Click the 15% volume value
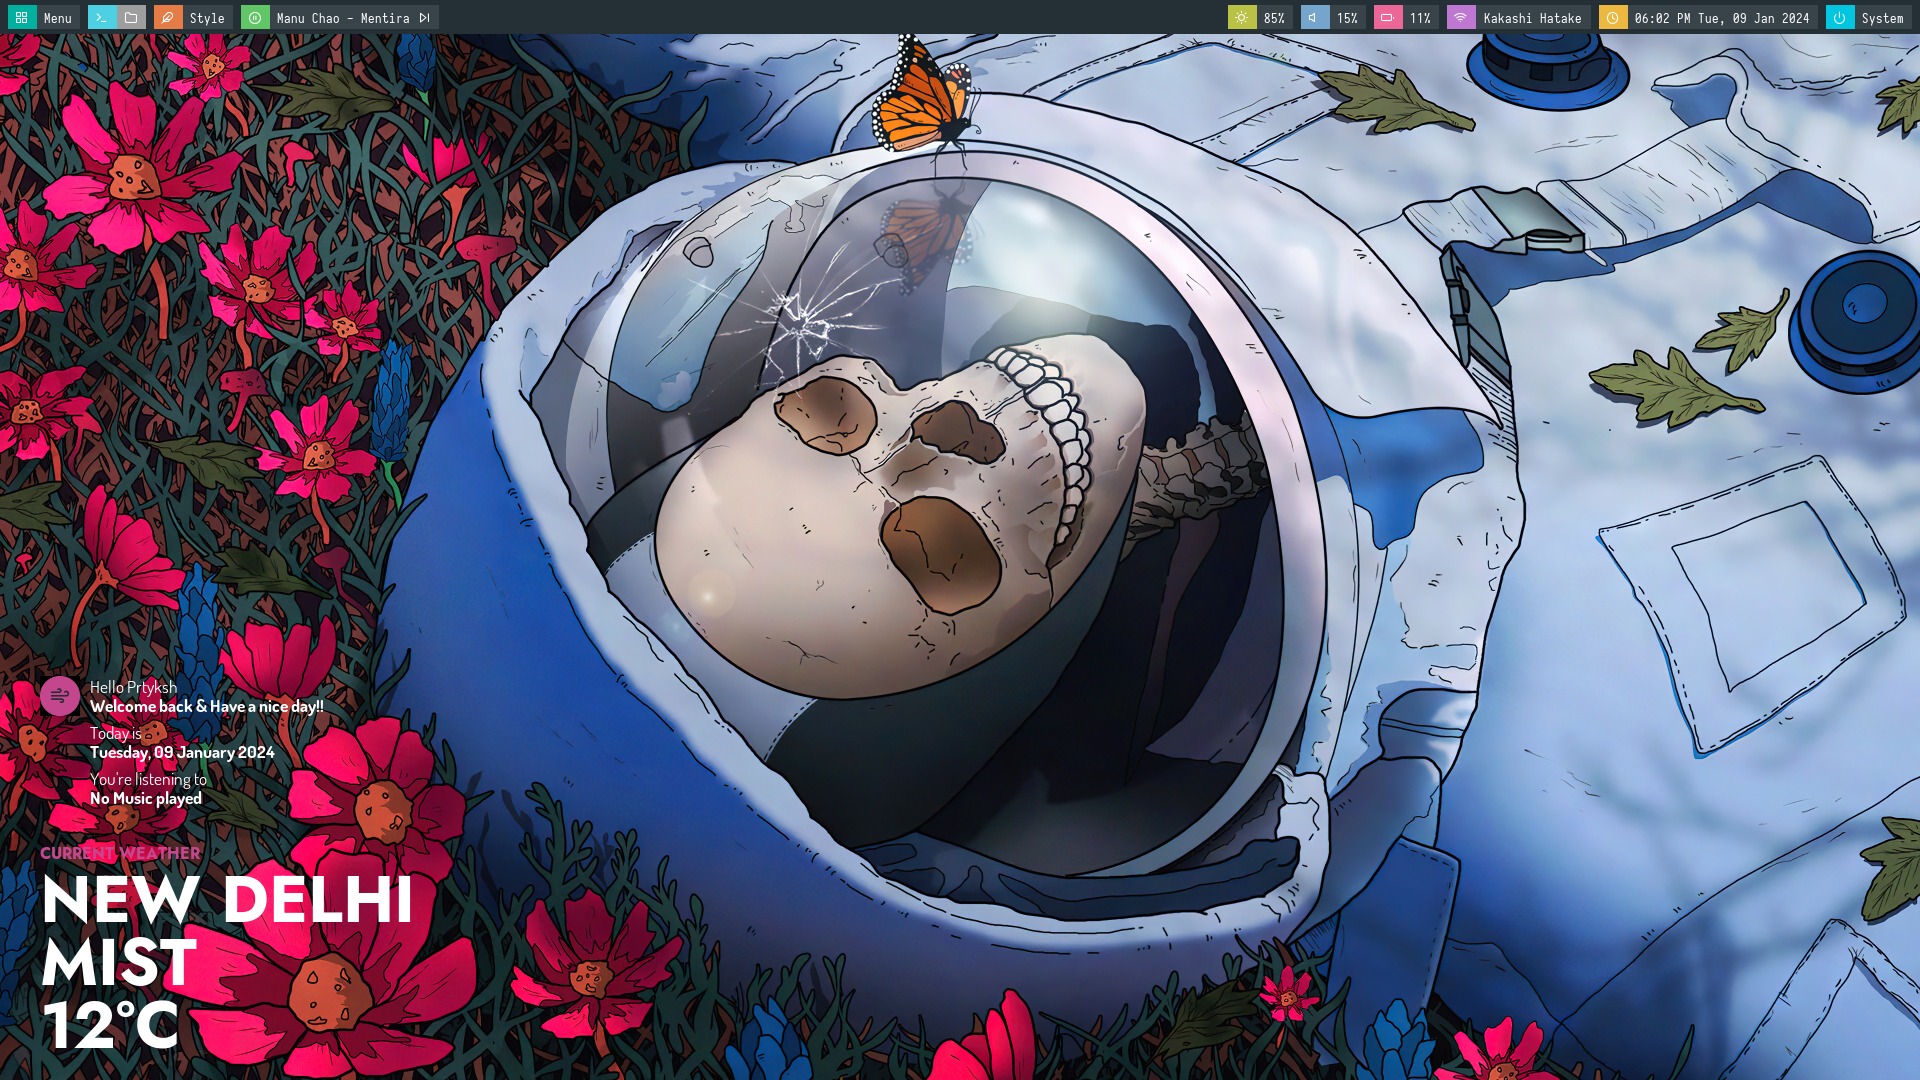The image size is (1920, 1080). pyautogui.click(x=1347, y=18)
